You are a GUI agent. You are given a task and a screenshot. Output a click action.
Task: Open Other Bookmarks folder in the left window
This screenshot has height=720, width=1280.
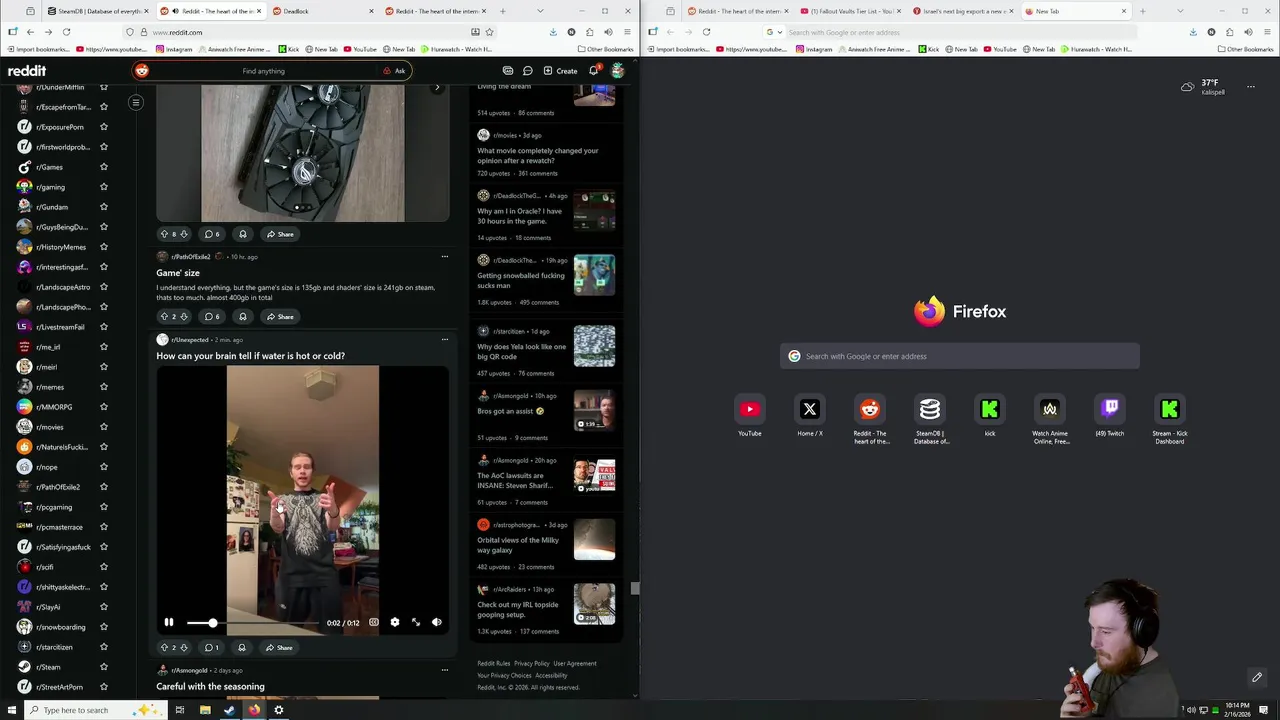click(x=606, y=49)
